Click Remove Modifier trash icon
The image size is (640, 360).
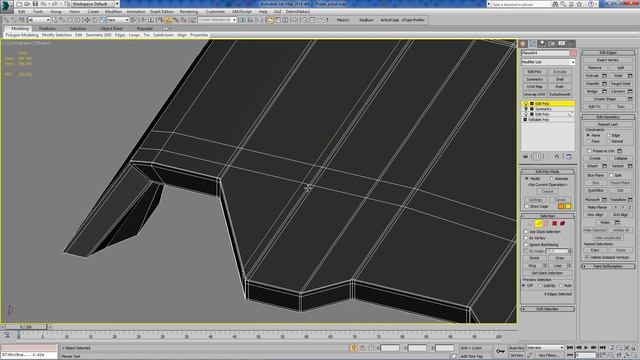(557, 157)
